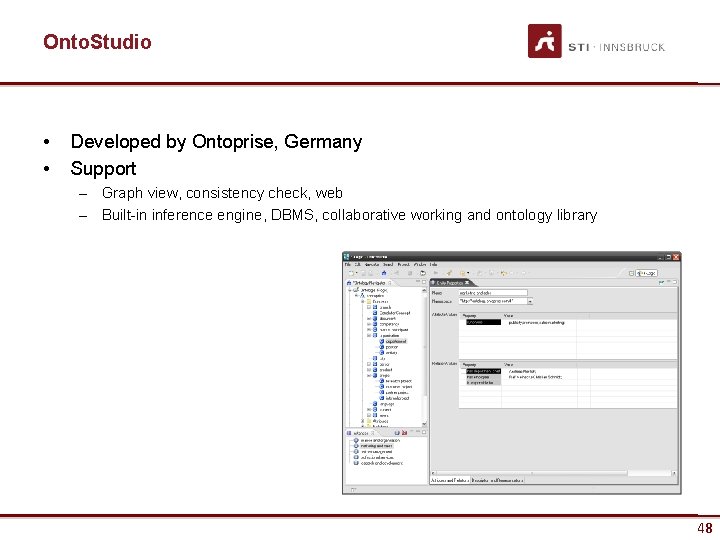The height and width of the screenshot is (540, 720).
Task: Click the green view menu icon in Entity Properties
Action: tap(661, 282)
